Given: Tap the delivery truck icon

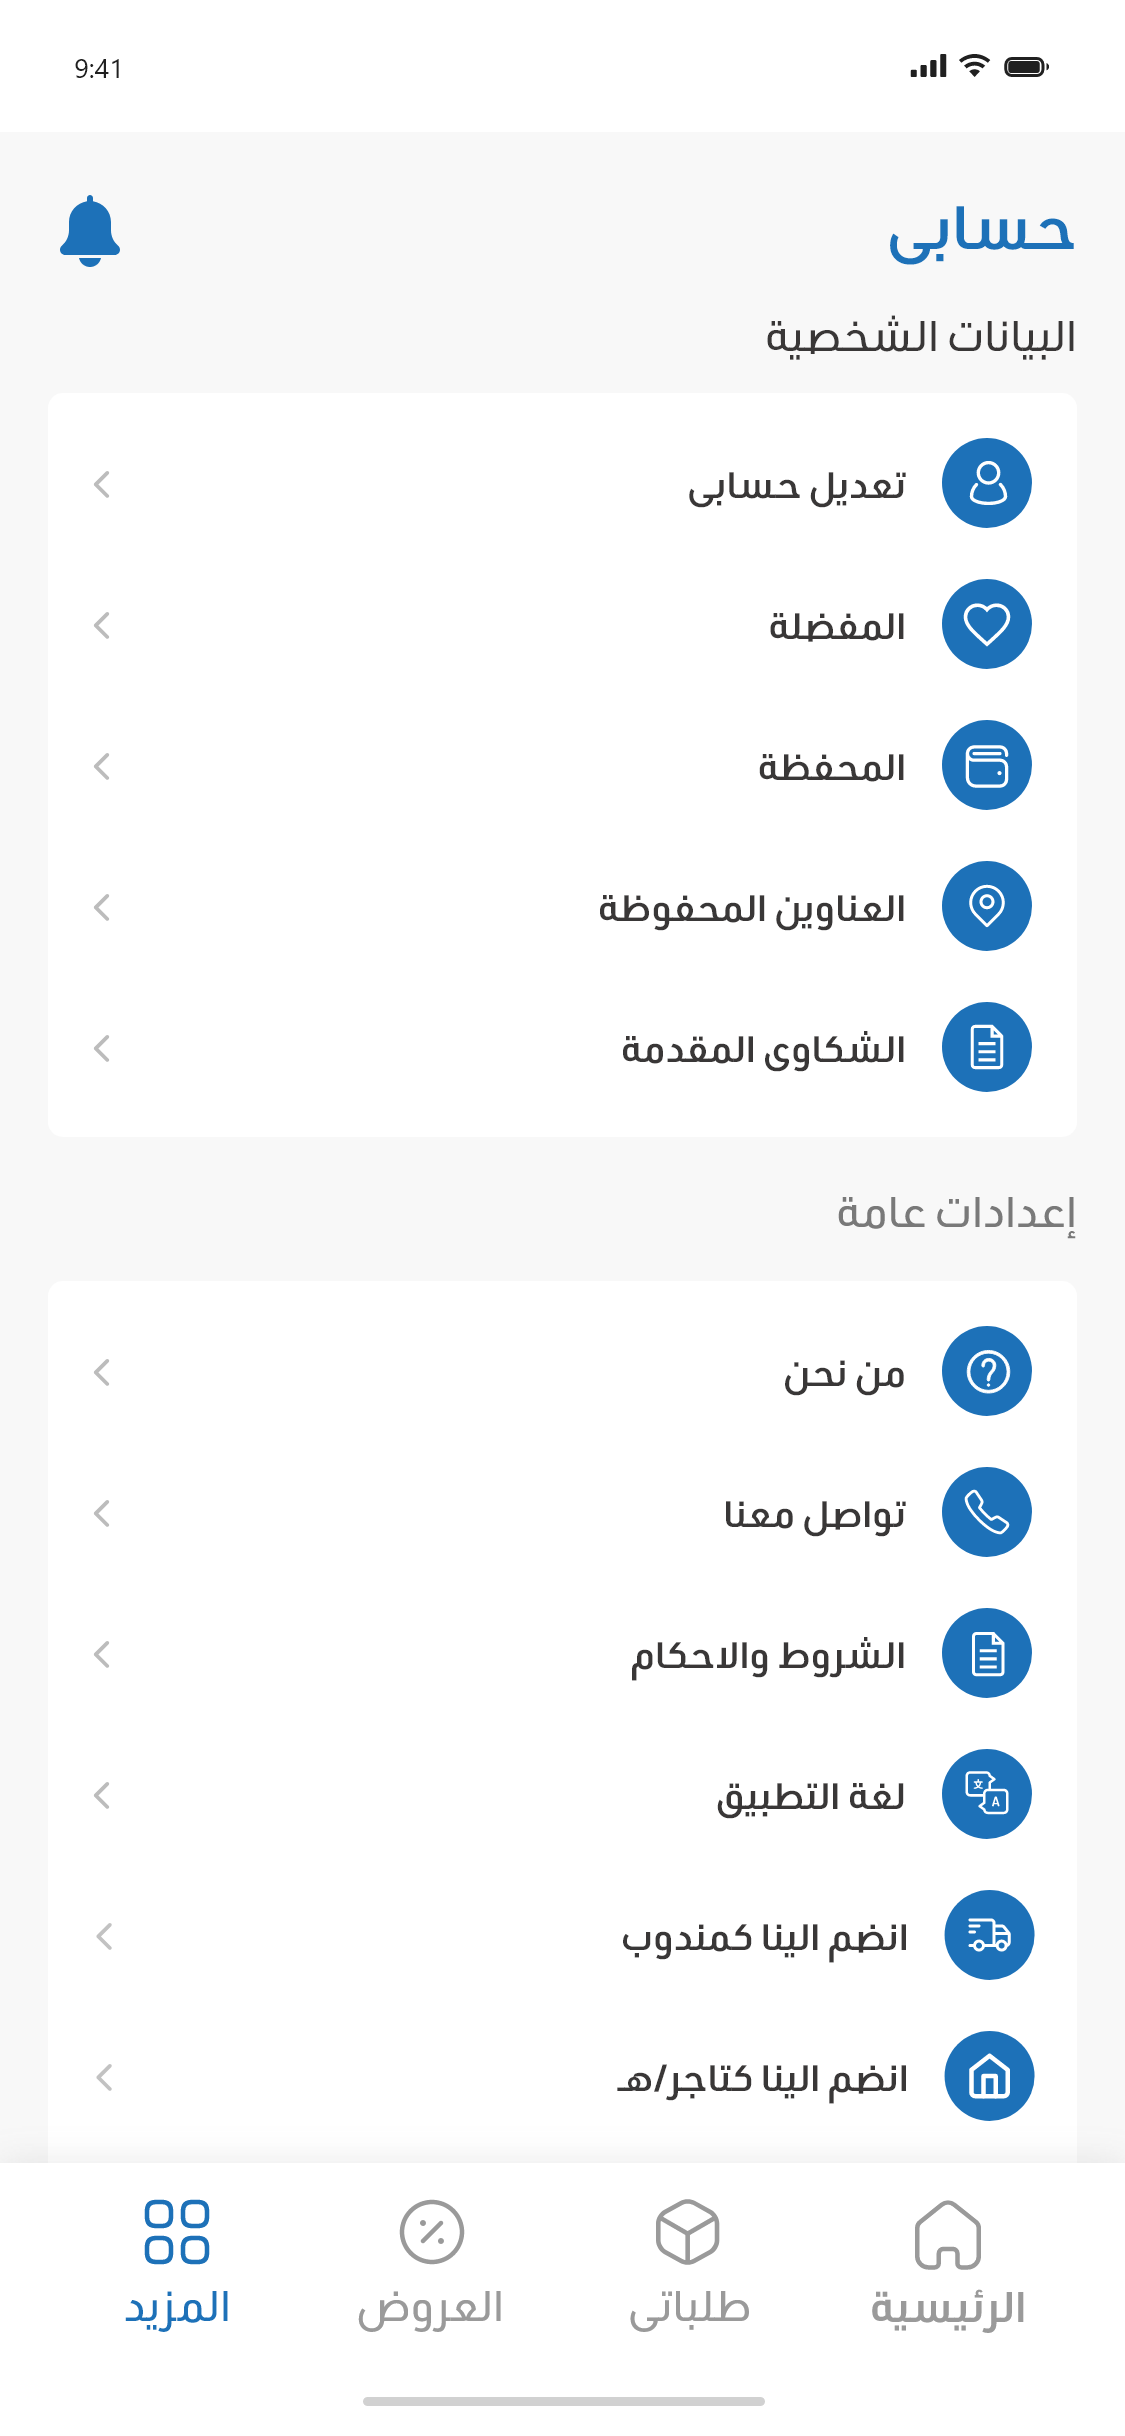Looking at the screenshot, I should coord(989,1935).
